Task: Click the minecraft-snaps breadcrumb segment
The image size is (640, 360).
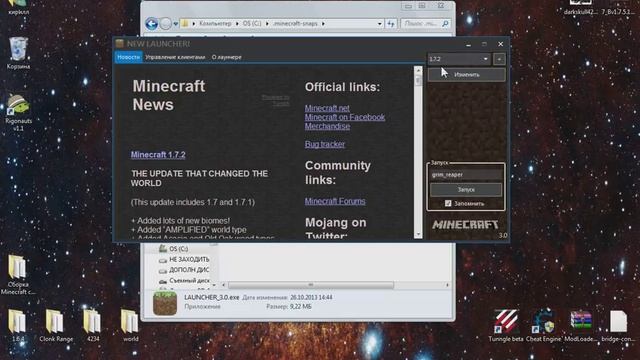Action: 295,24
